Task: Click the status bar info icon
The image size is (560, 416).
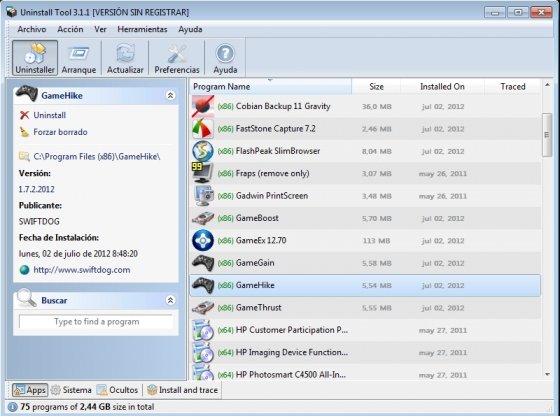Action: [12, 407]
